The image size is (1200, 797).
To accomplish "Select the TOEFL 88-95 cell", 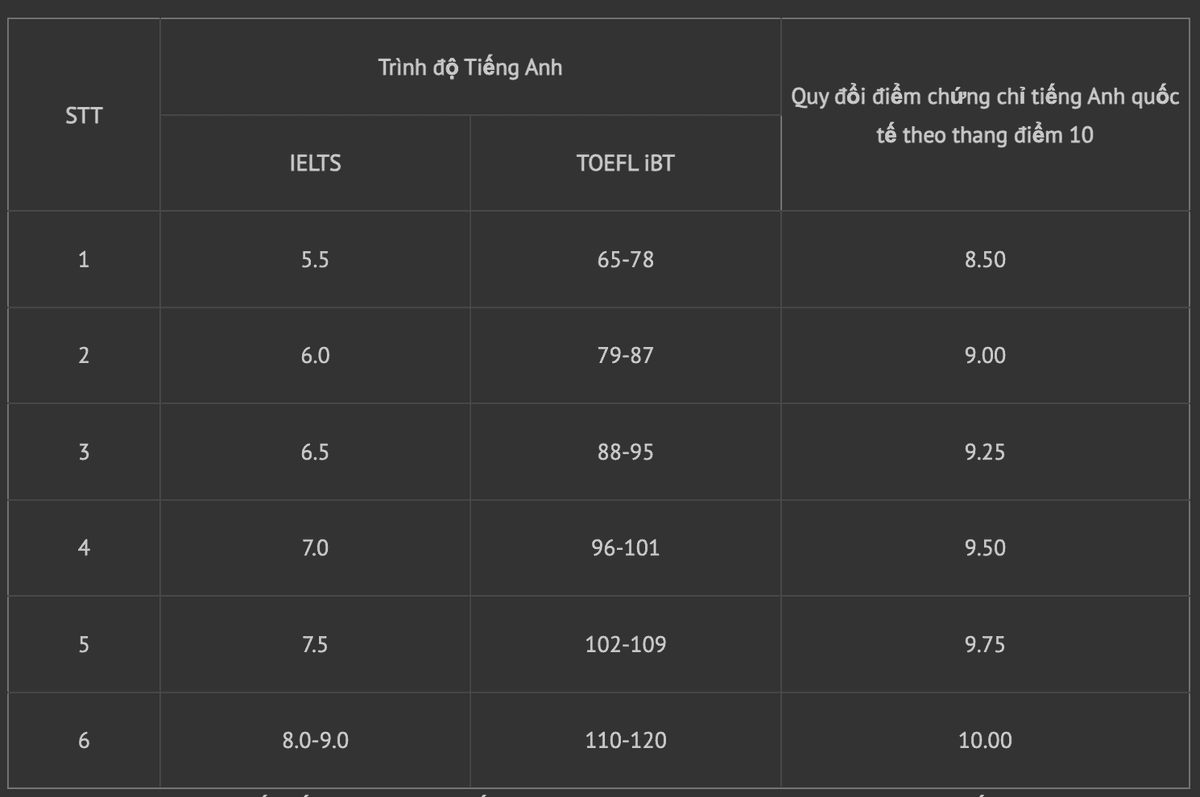I will [625, 452].
